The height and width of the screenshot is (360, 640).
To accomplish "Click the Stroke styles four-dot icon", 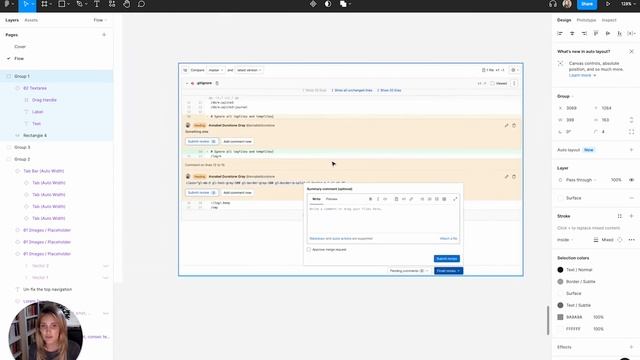I will 620,216.
